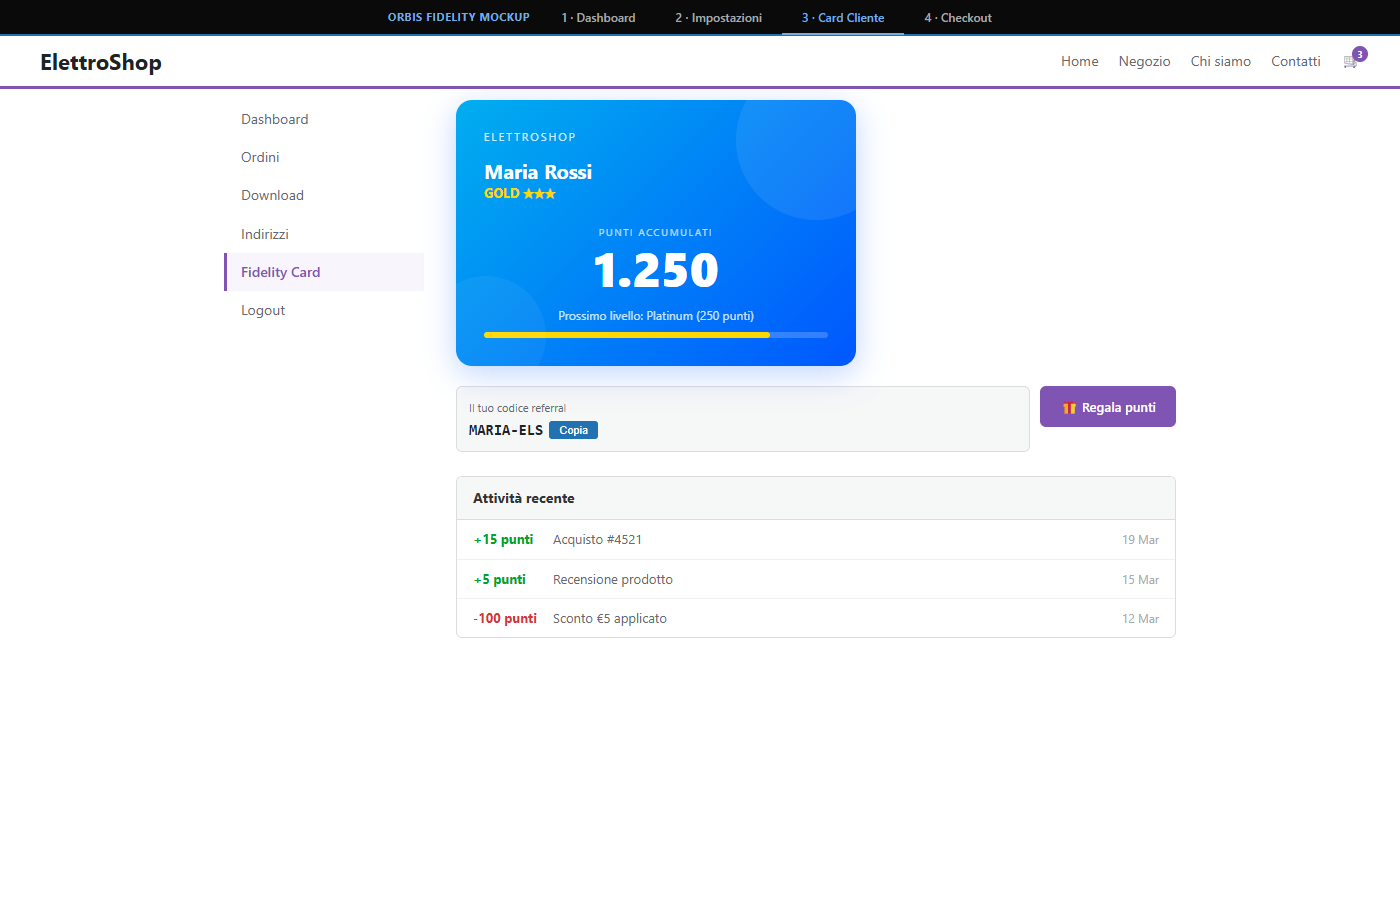Open Ordini in the sidebar
The height and width of the screenshot is (900, 1400).
pyautogui.click(x=260, y=157)
